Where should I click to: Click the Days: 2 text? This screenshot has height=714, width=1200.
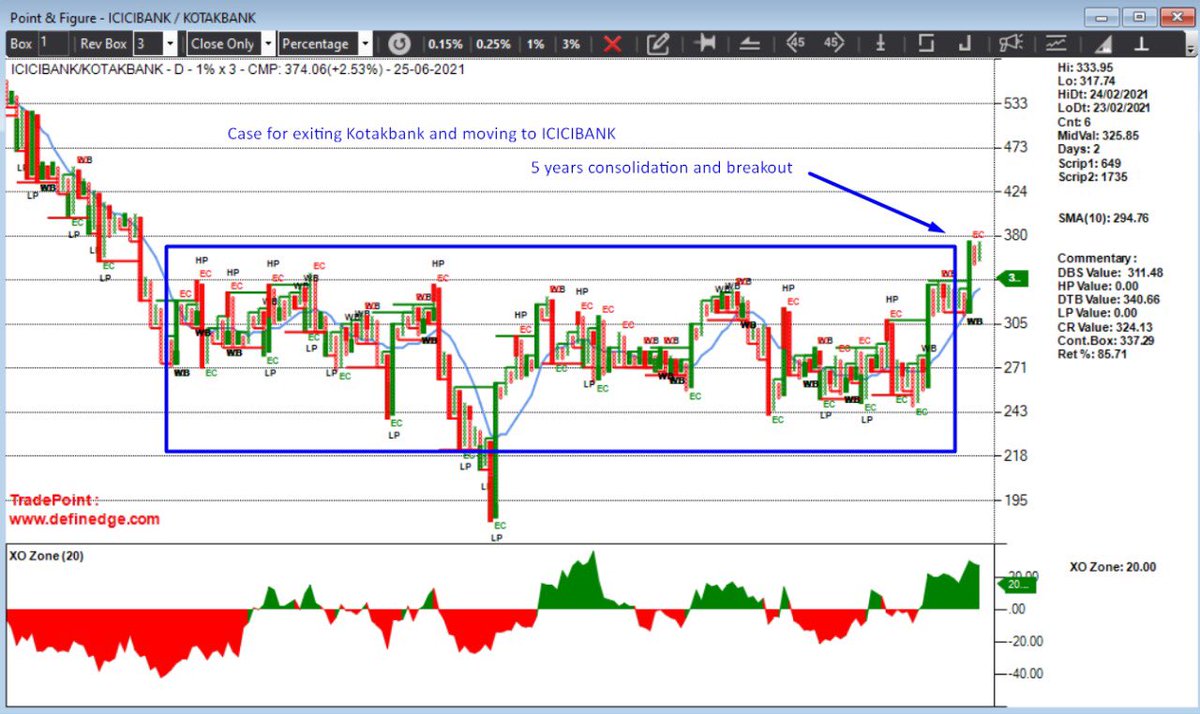pyautogui.click(x=1079, y=149)
